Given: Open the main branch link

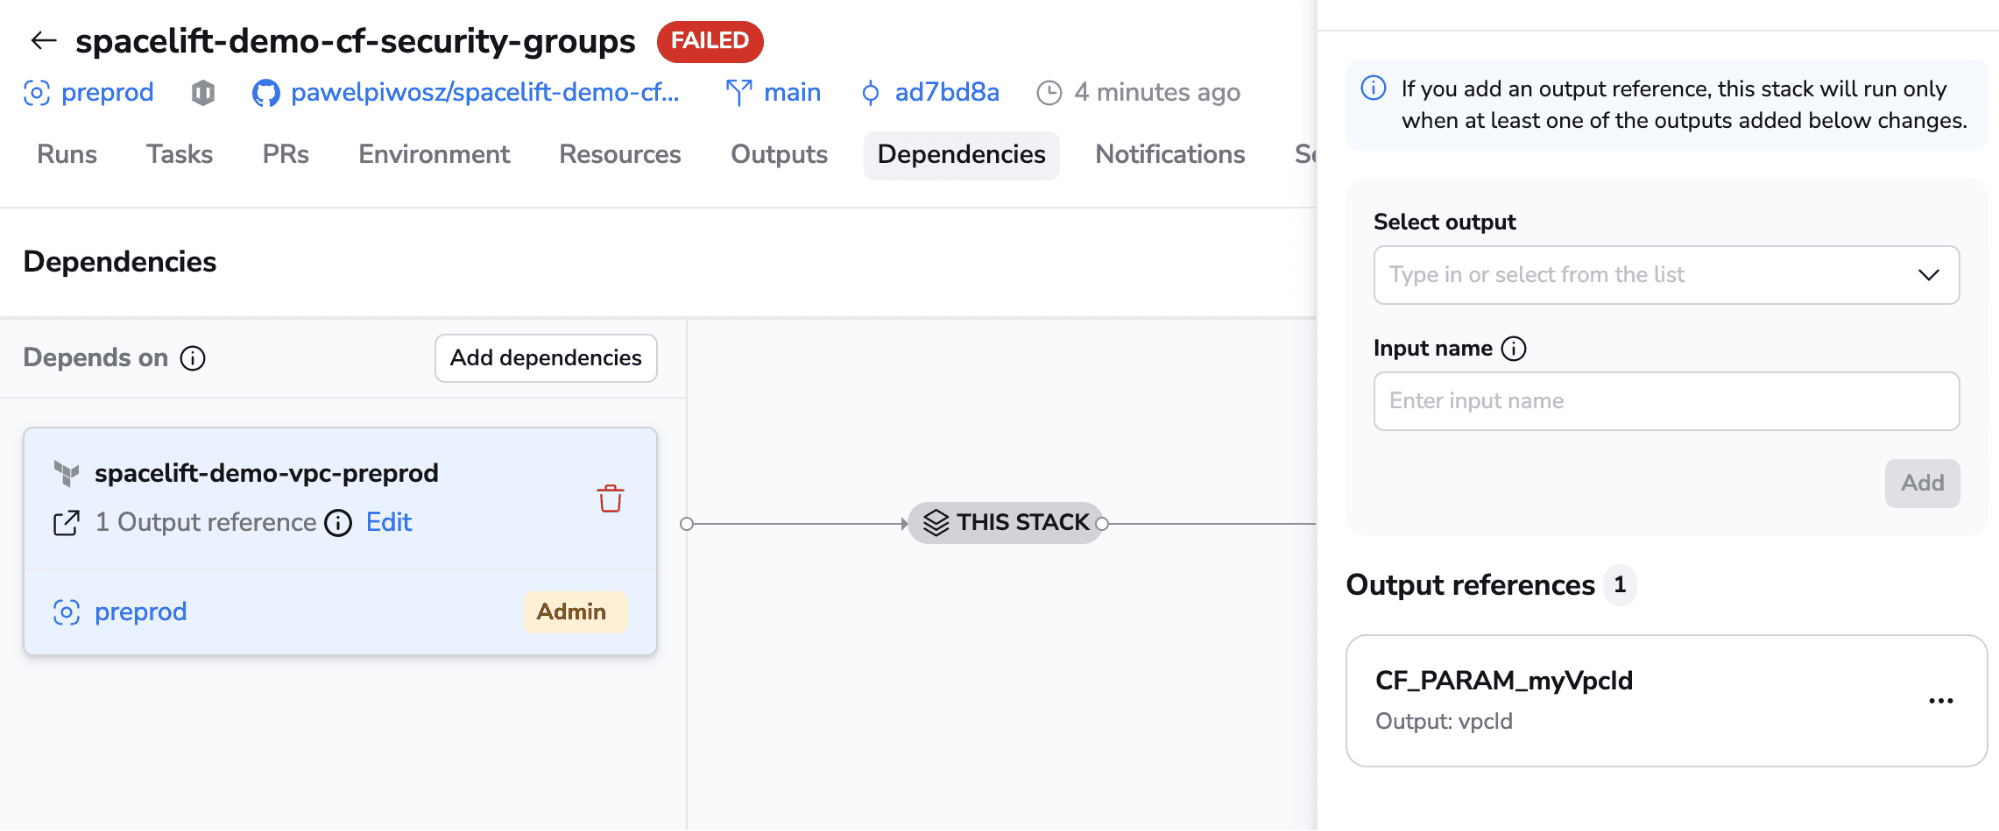Looking at the screenshot, I should click(792, 92).
